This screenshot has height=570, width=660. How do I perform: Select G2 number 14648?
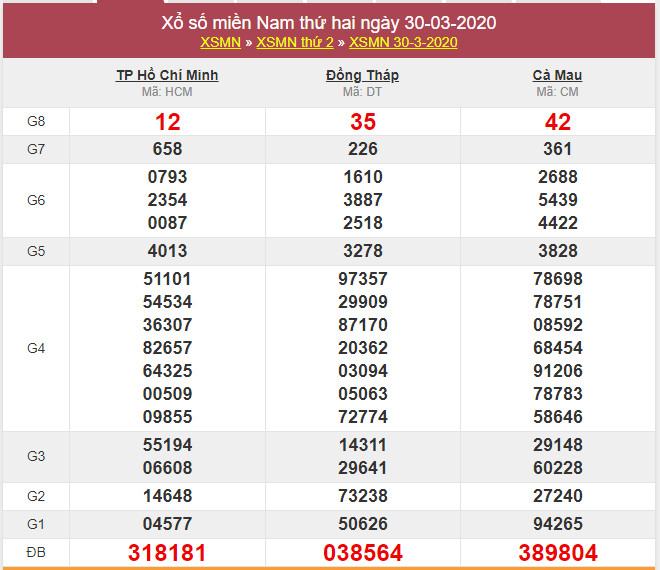(x=168, y=496)
